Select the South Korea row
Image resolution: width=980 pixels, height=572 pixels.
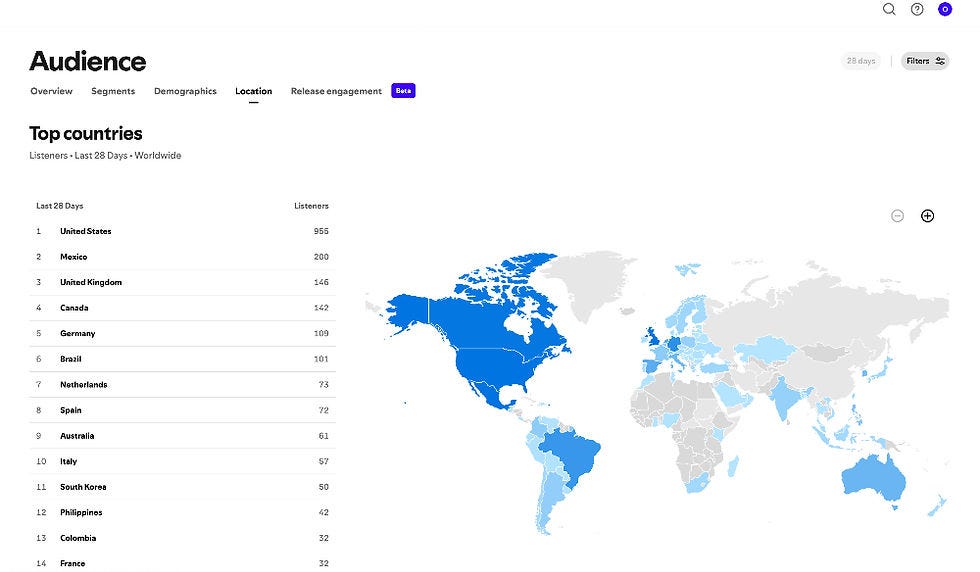(x=182, y=487)
